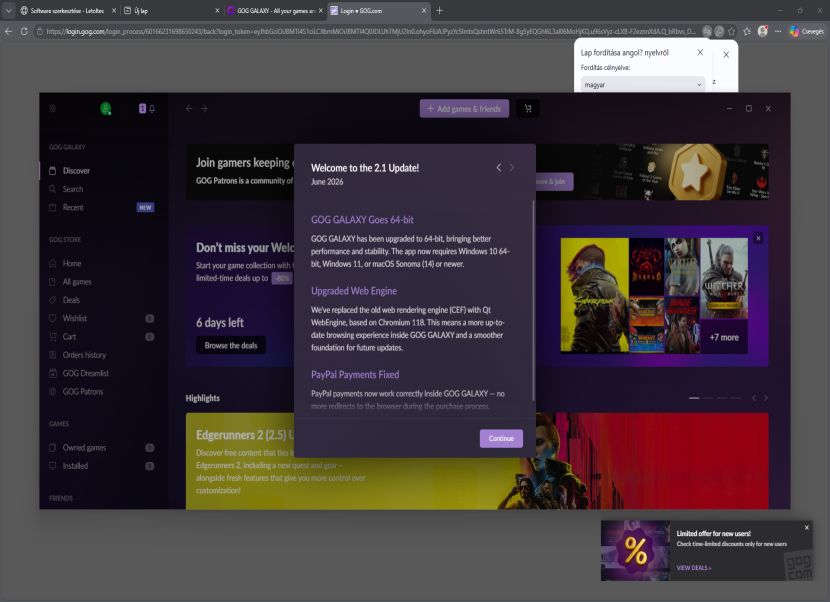Viewport: 830px width, 602px height.
Task: Open the tab list chevron
Action: click(x=8, y=11)
